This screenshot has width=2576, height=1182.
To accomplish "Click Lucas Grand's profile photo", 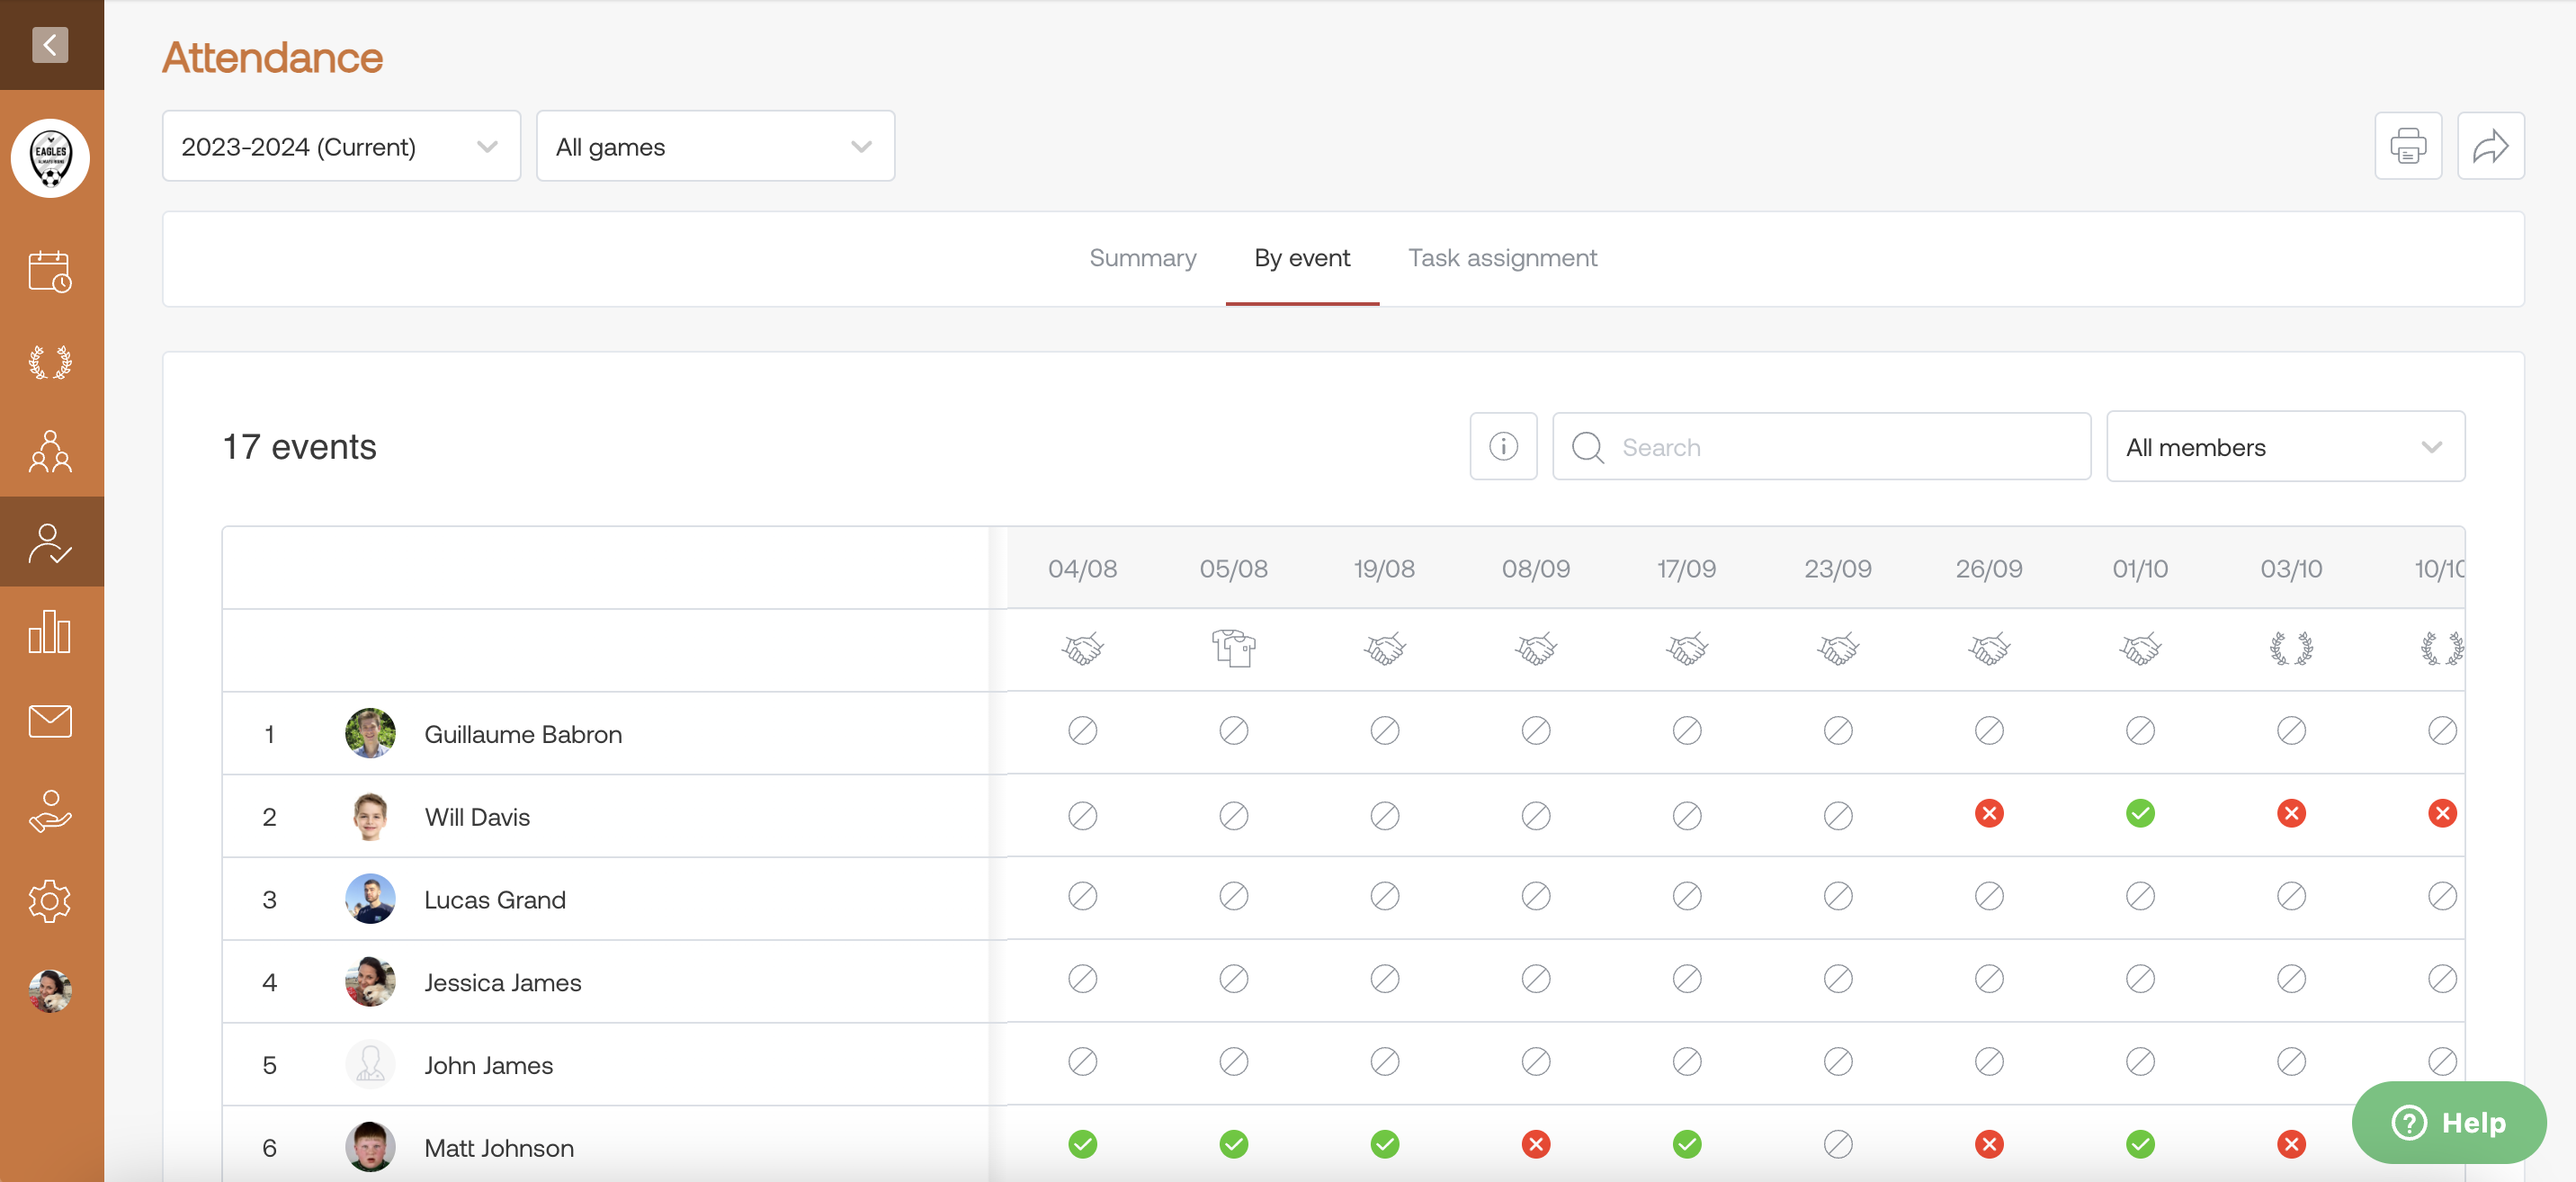I will [370, 899].
